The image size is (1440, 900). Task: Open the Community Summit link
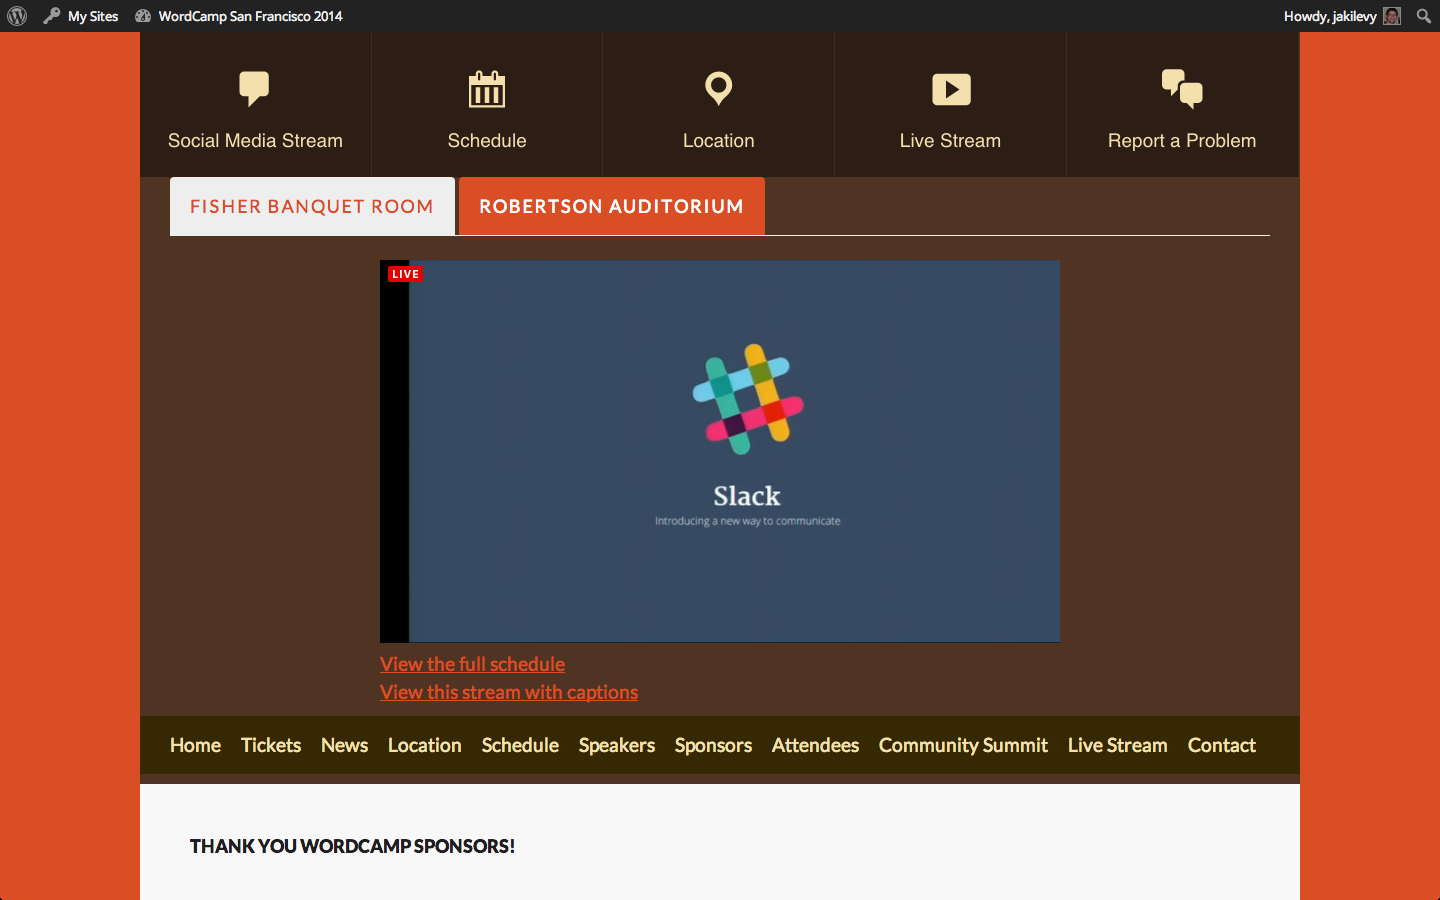962,745
